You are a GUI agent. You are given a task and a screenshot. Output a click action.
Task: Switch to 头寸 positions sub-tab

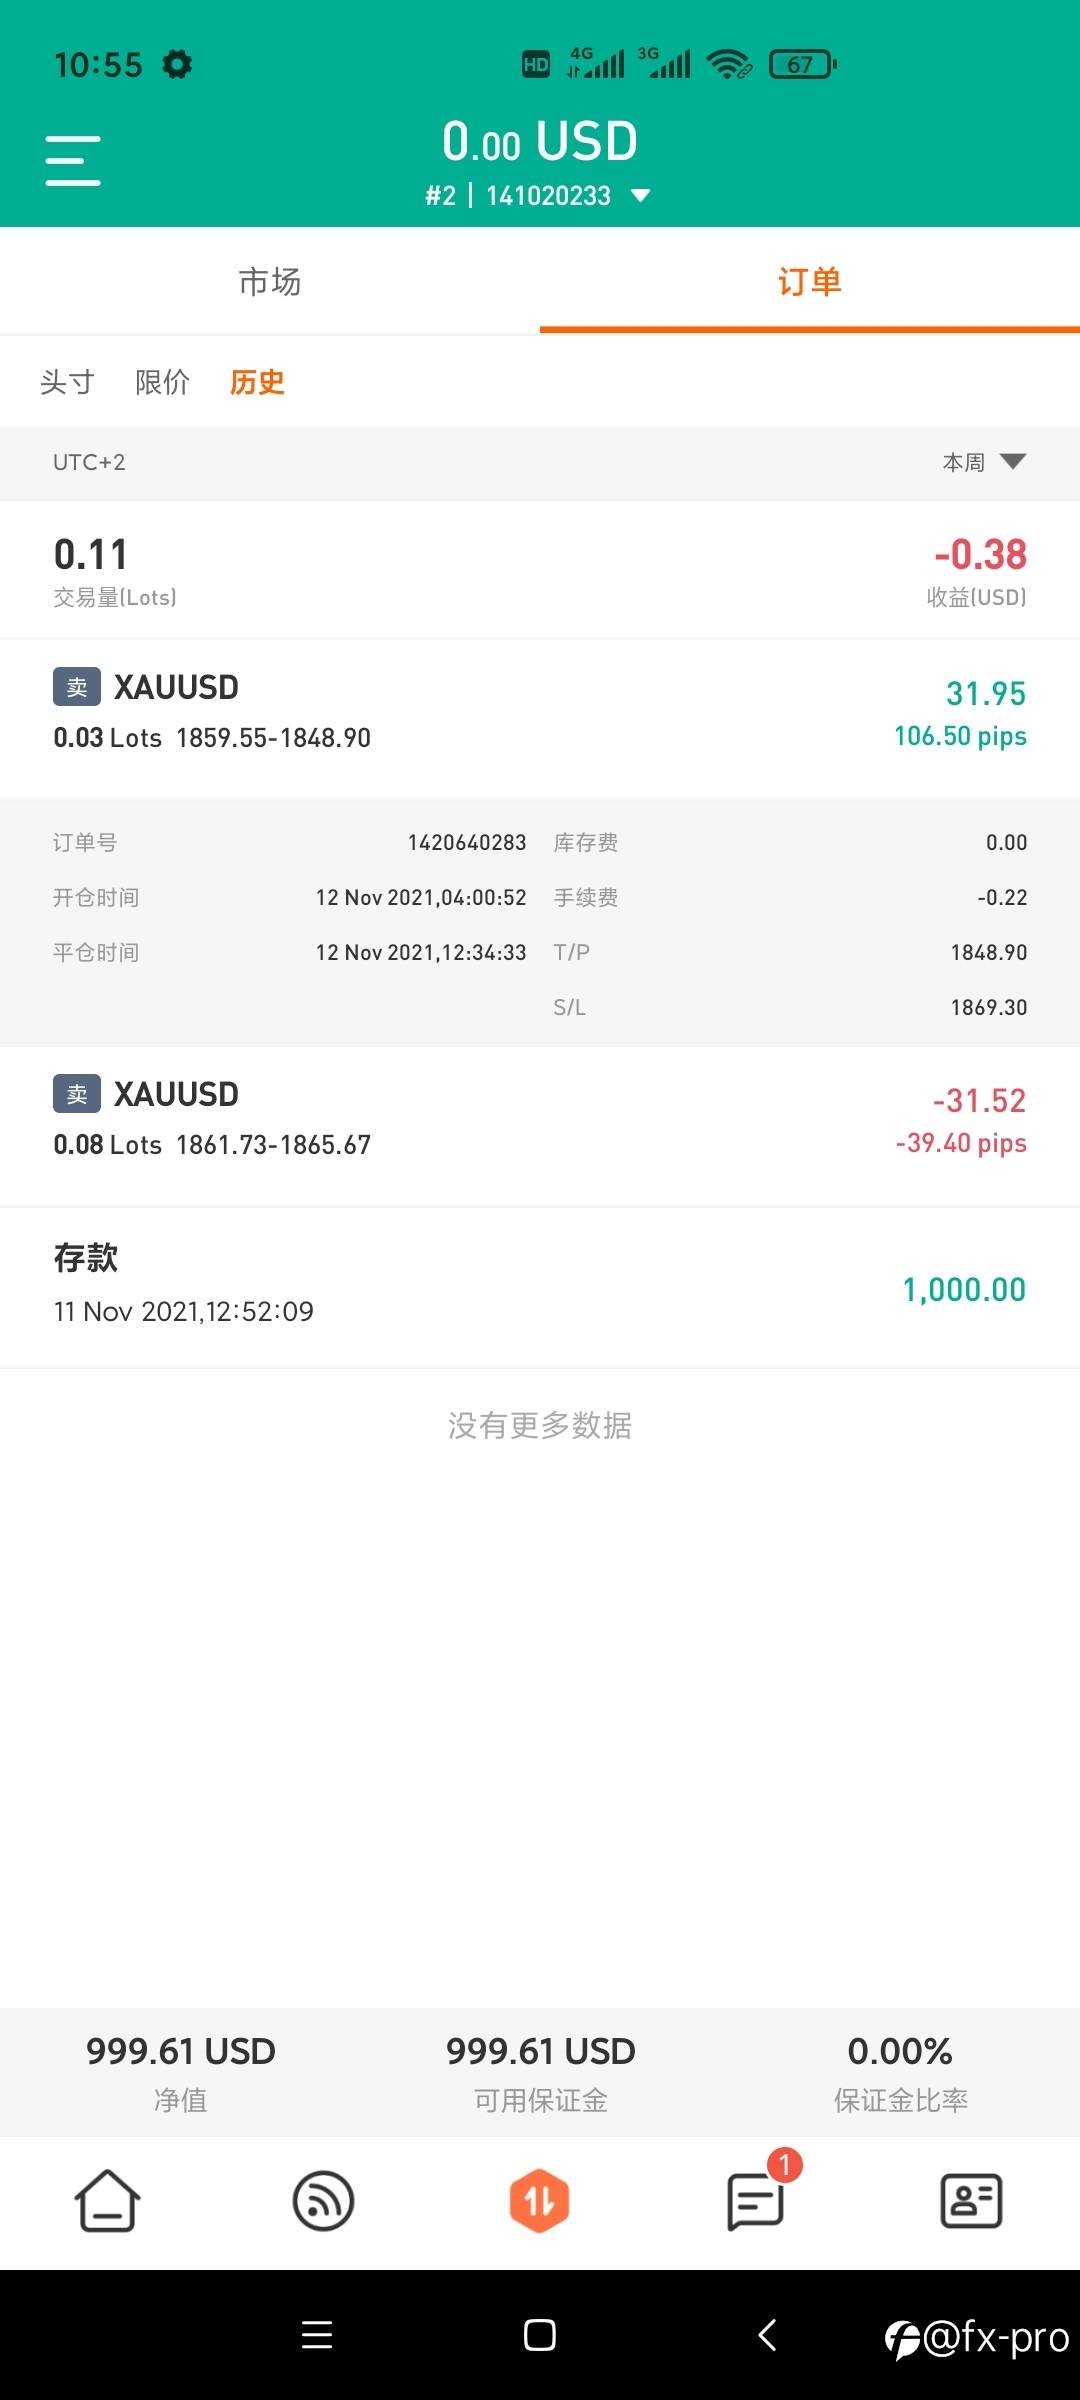[x=67, y=382]
